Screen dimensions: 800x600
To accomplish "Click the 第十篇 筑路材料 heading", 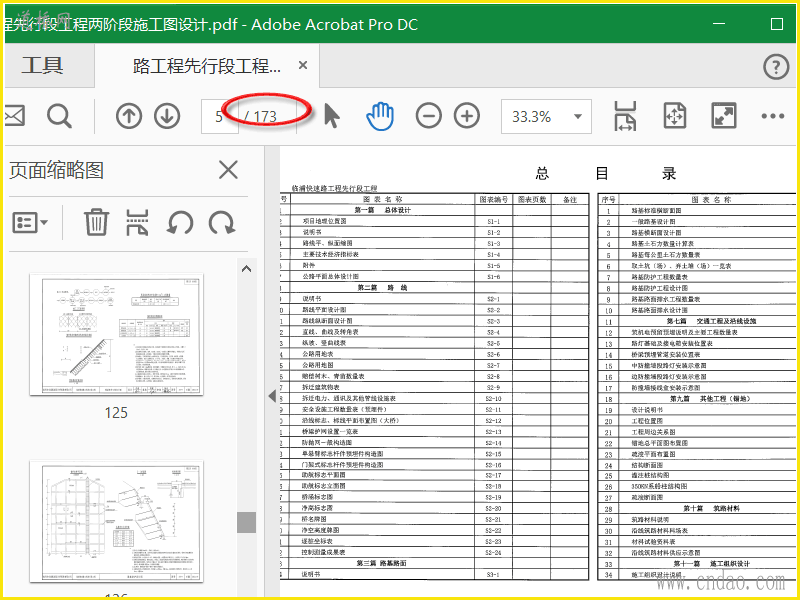I will pyautogui.click(x=711, y=509).
